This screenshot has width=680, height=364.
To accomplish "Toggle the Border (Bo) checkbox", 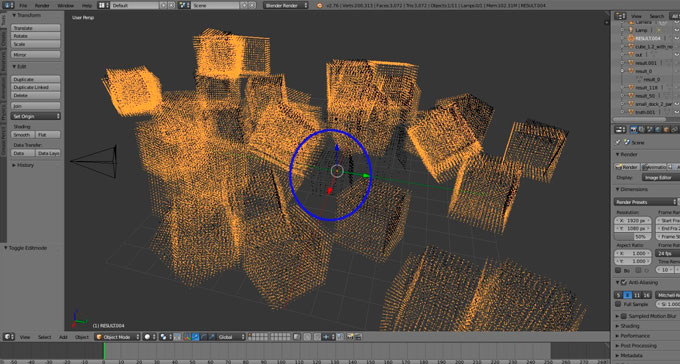I will click(618, 270).
